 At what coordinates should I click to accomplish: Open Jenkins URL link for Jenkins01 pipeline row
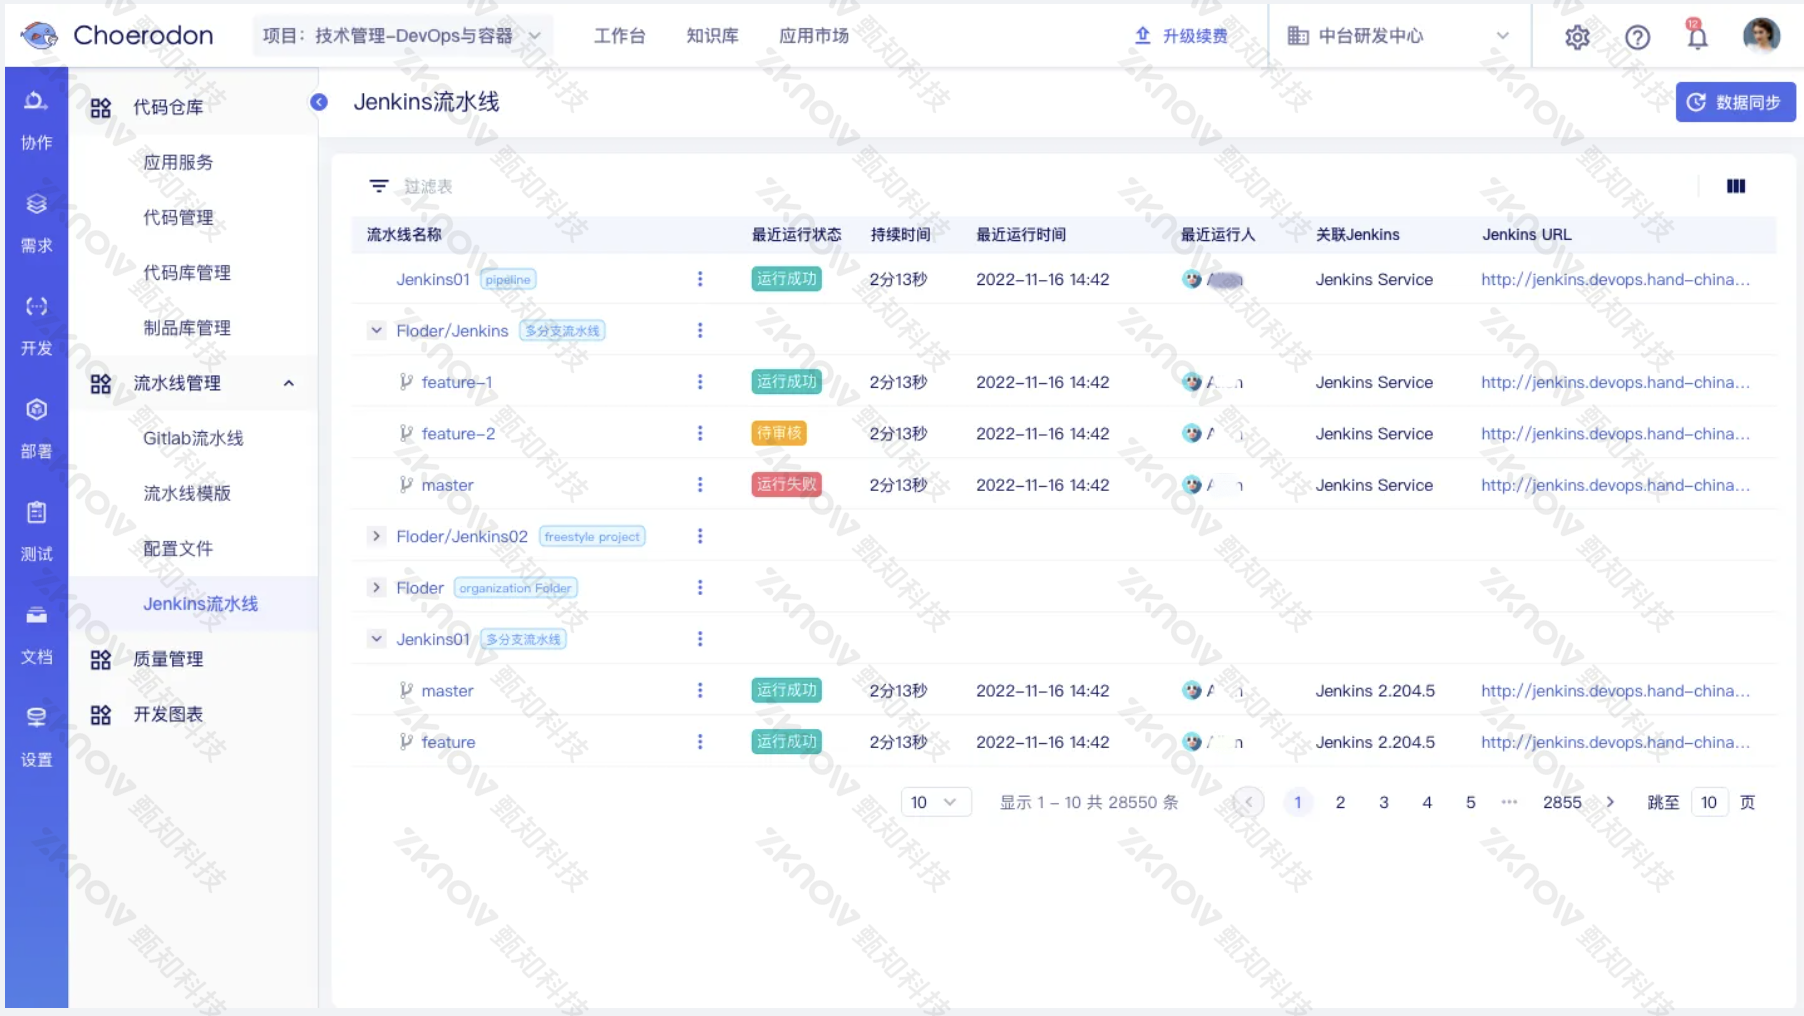click(x=1616, y=279)
